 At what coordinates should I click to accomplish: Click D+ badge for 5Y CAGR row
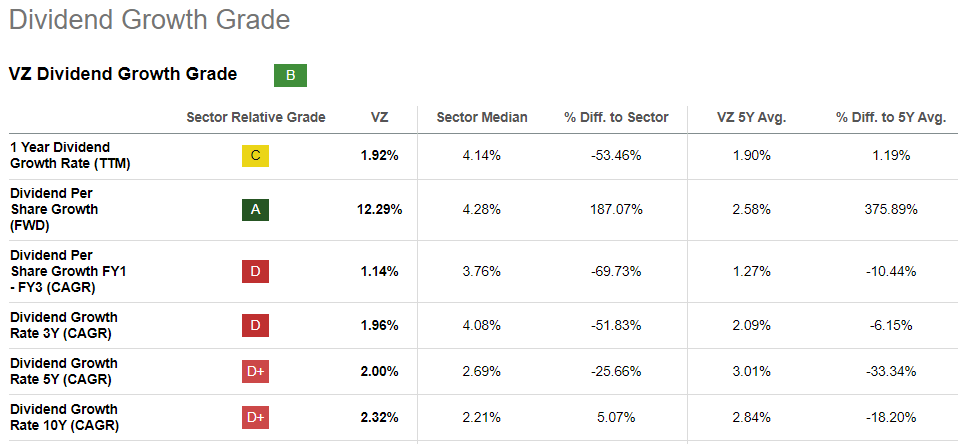pos(256,372)
